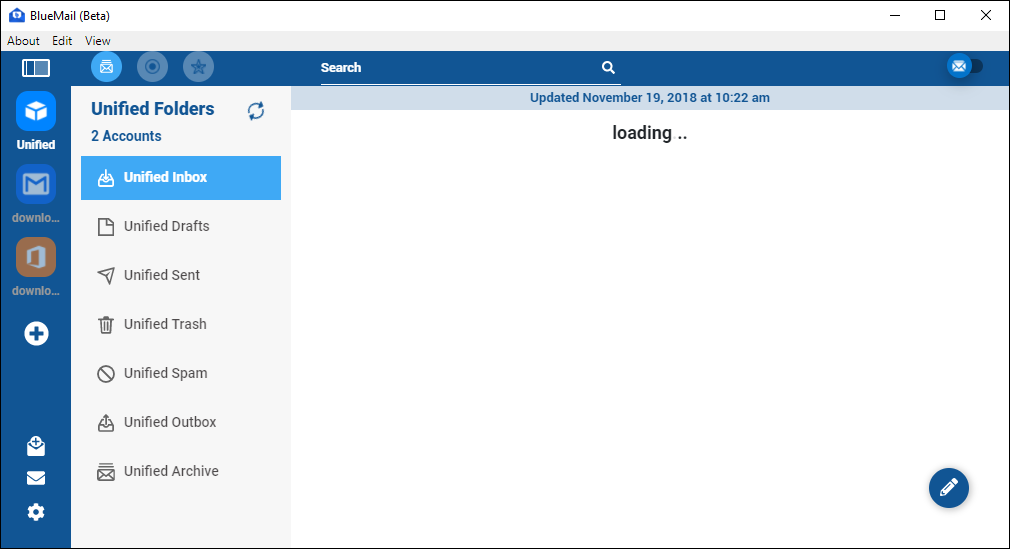
Task: Open Unified Sent folder
Action: (181, 275)
